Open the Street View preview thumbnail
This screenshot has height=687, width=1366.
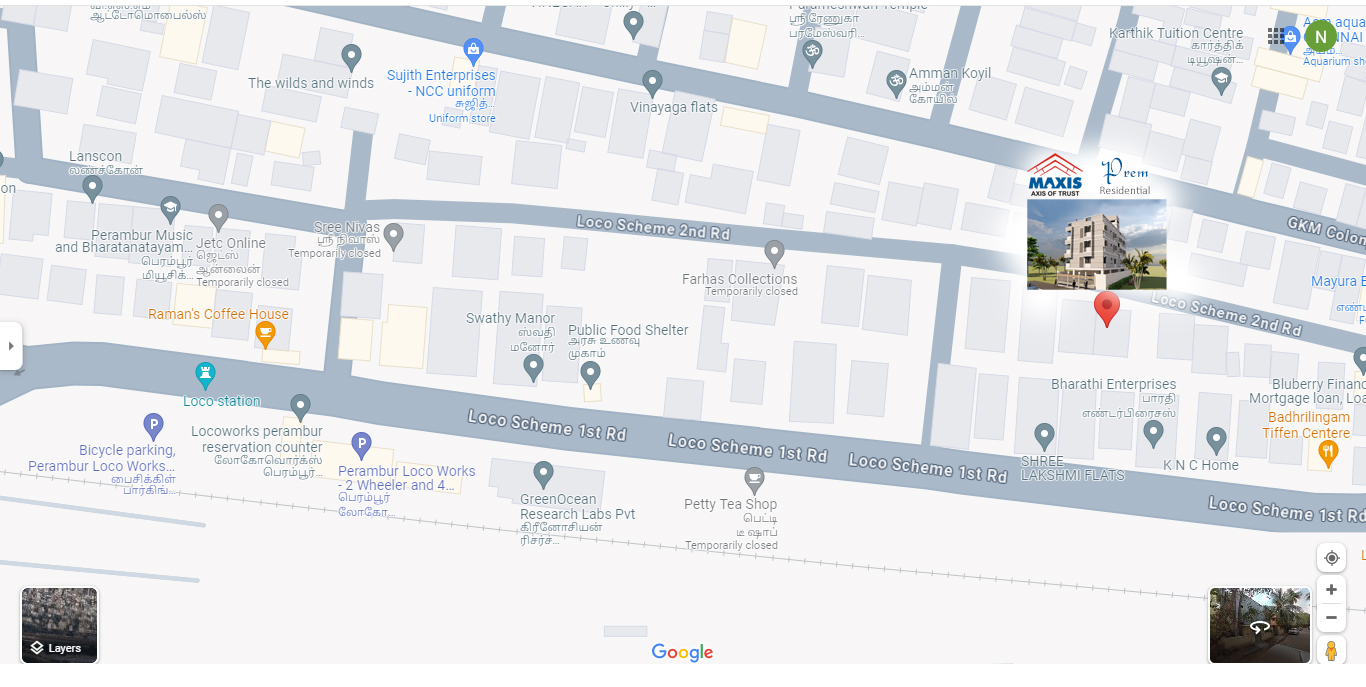coord(1260,626)
